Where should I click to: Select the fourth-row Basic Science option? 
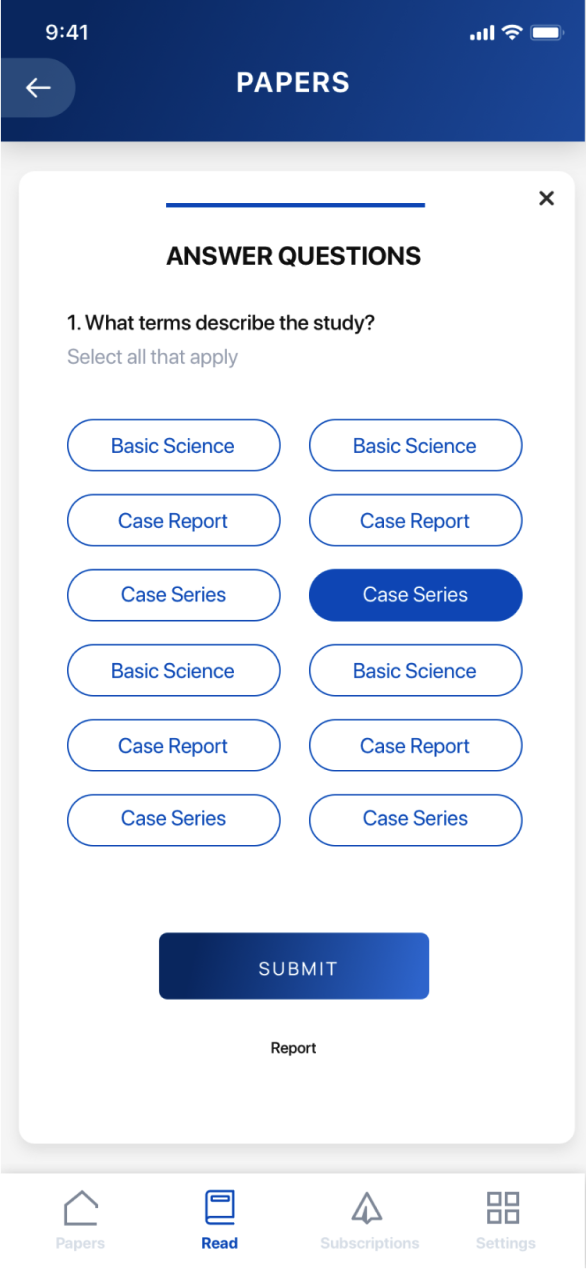point(173,670)
